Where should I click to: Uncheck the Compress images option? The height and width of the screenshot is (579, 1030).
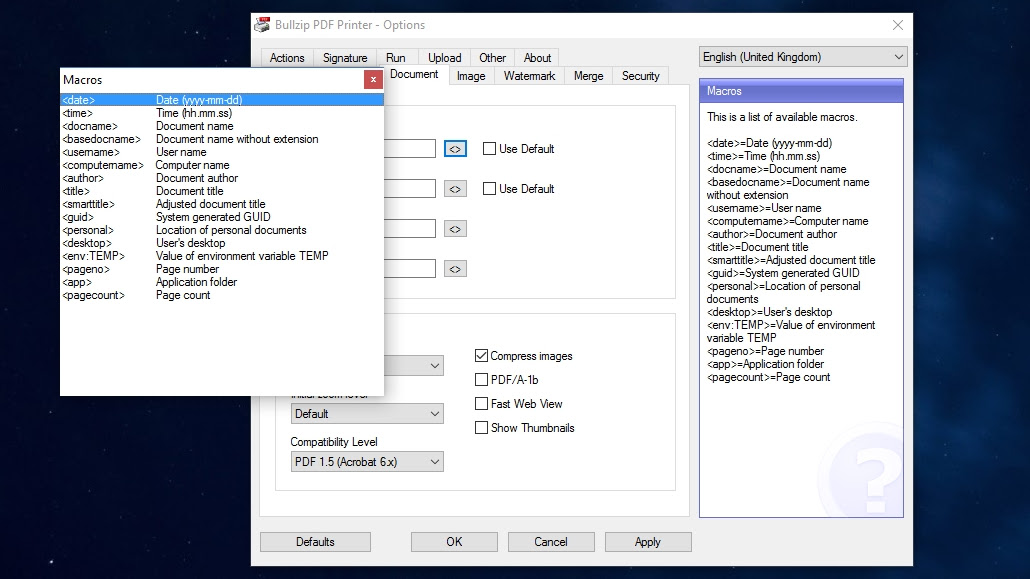[481, 356]
